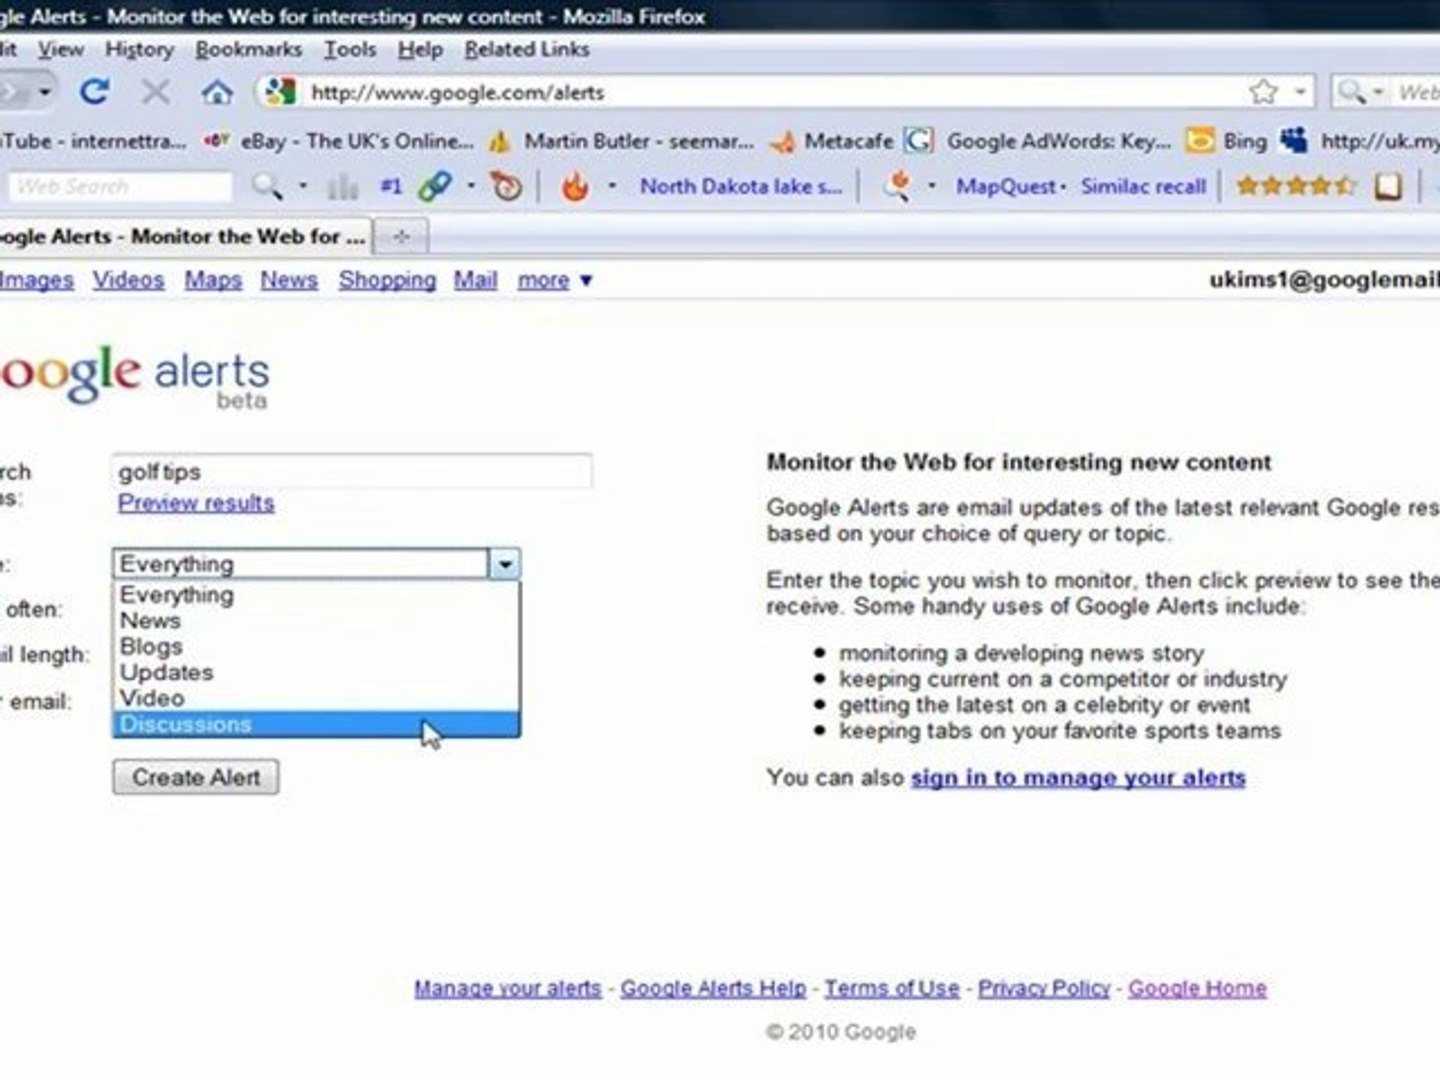This screenshot has height=1080, width=1440.
Task: Go to Google Mail link
Action: coord(475,281)
